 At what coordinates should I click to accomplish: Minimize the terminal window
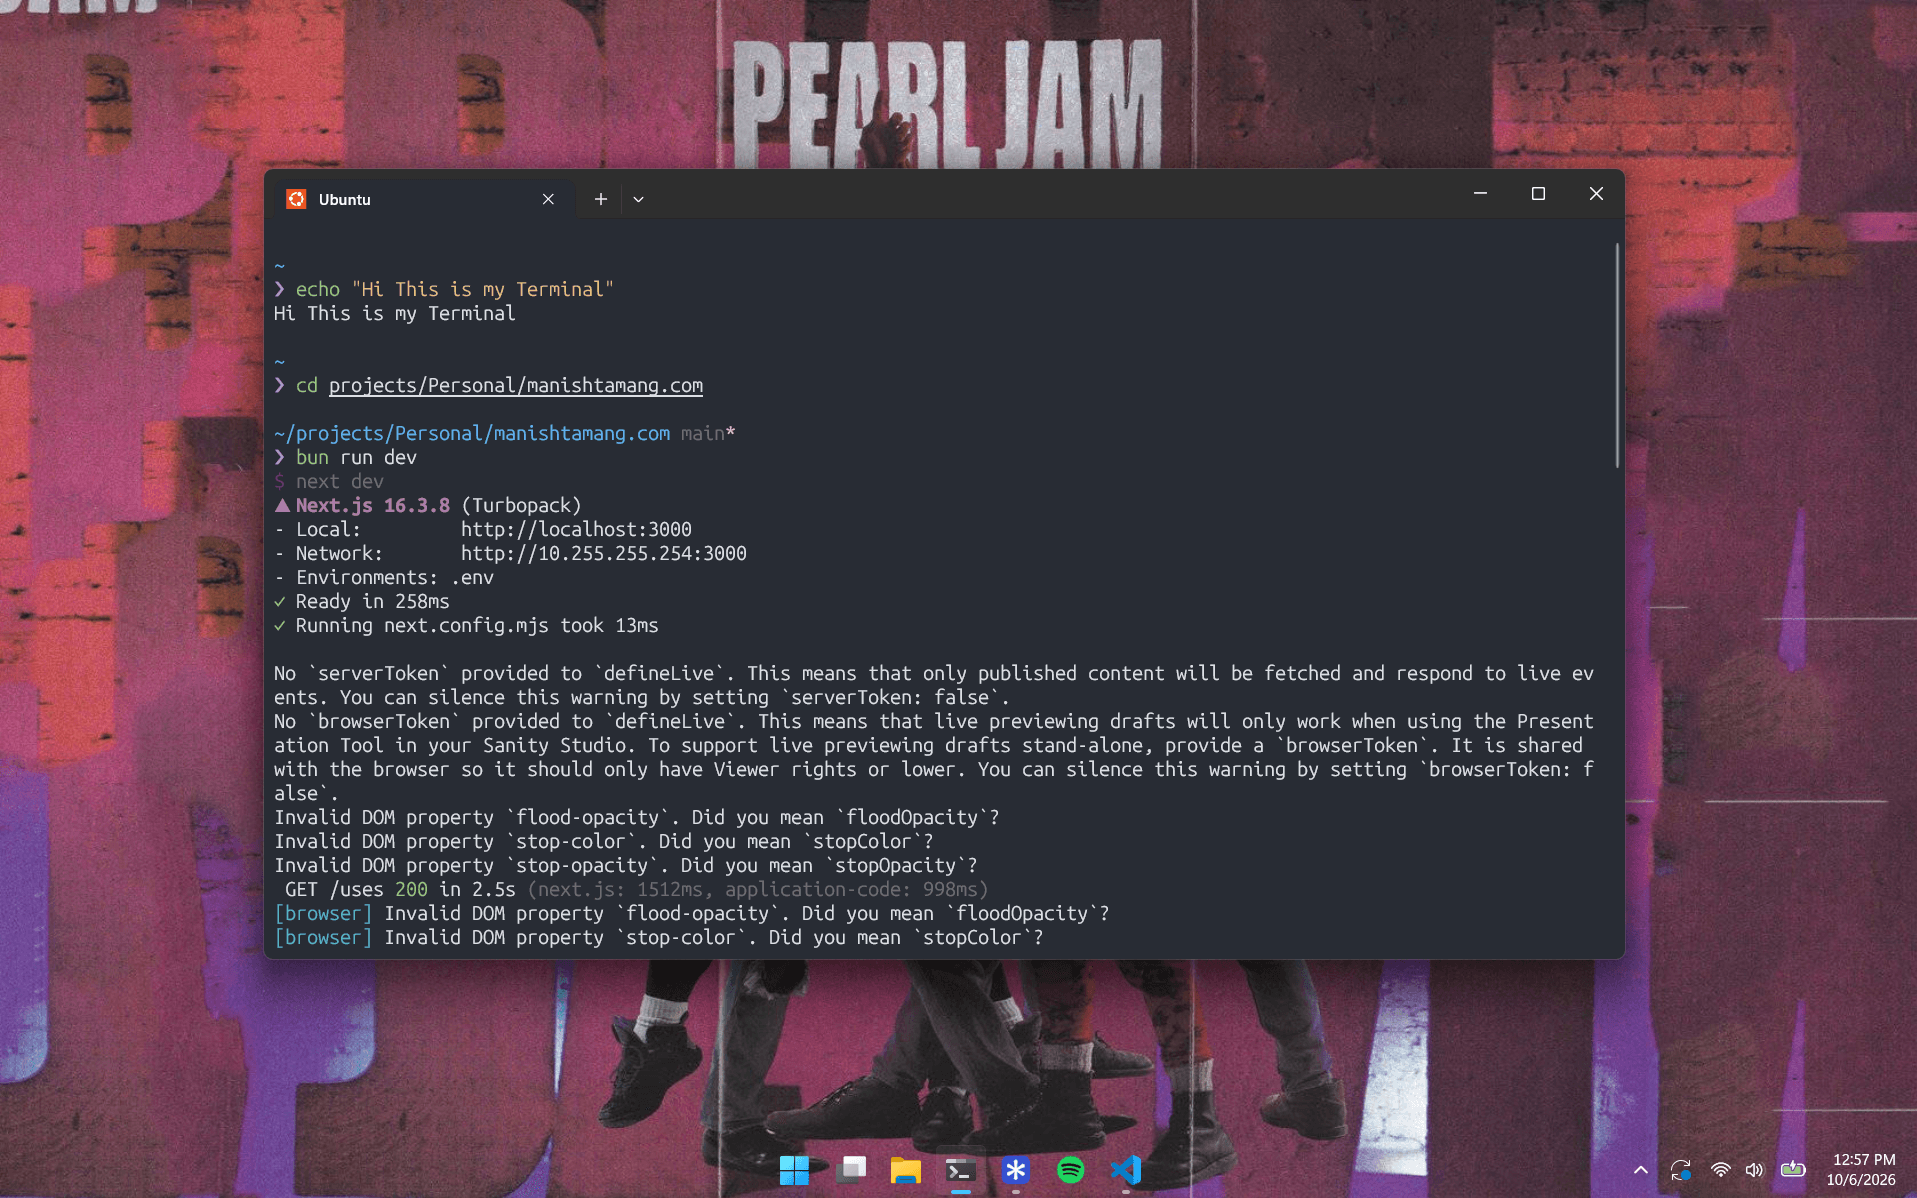(1480, 193)
